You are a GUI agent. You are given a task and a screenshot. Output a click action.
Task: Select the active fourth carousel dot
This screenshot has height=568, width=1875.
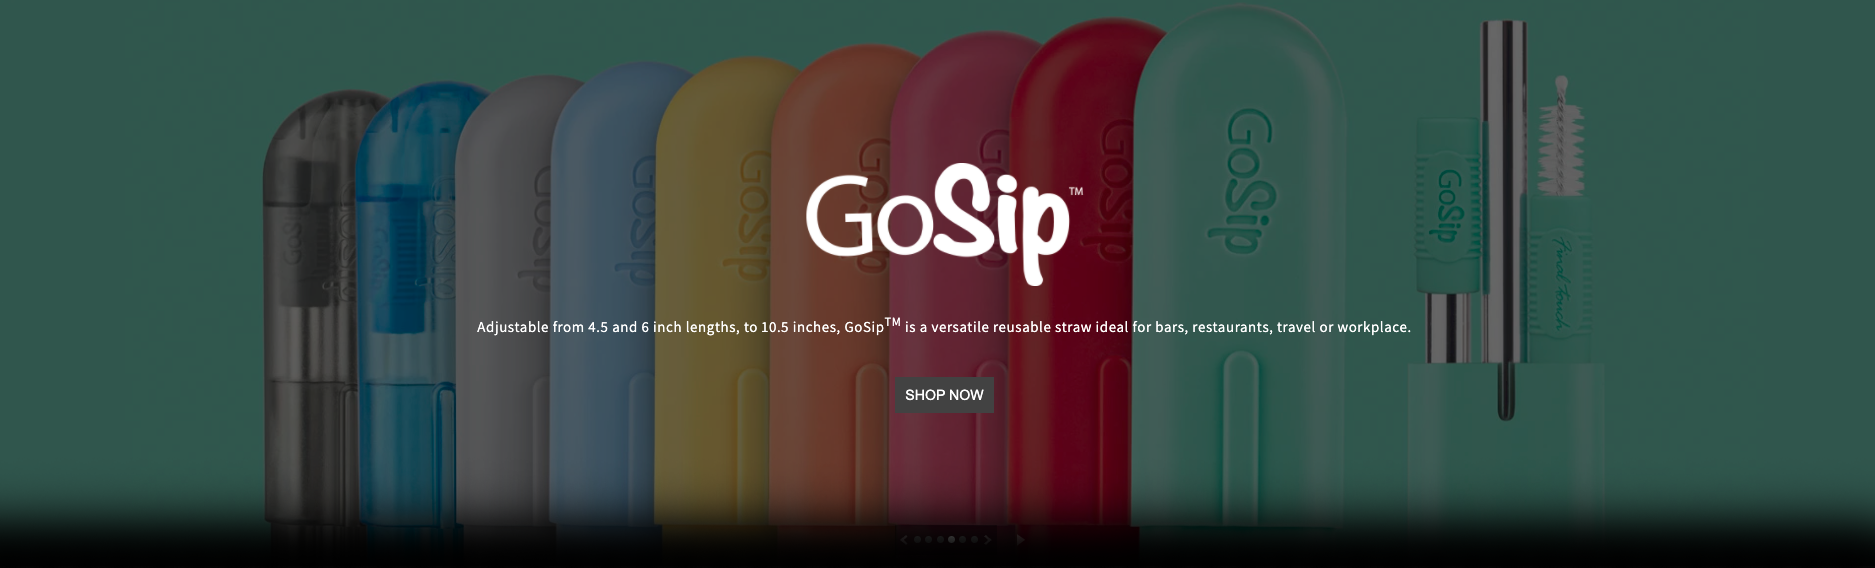pos(951,540)
